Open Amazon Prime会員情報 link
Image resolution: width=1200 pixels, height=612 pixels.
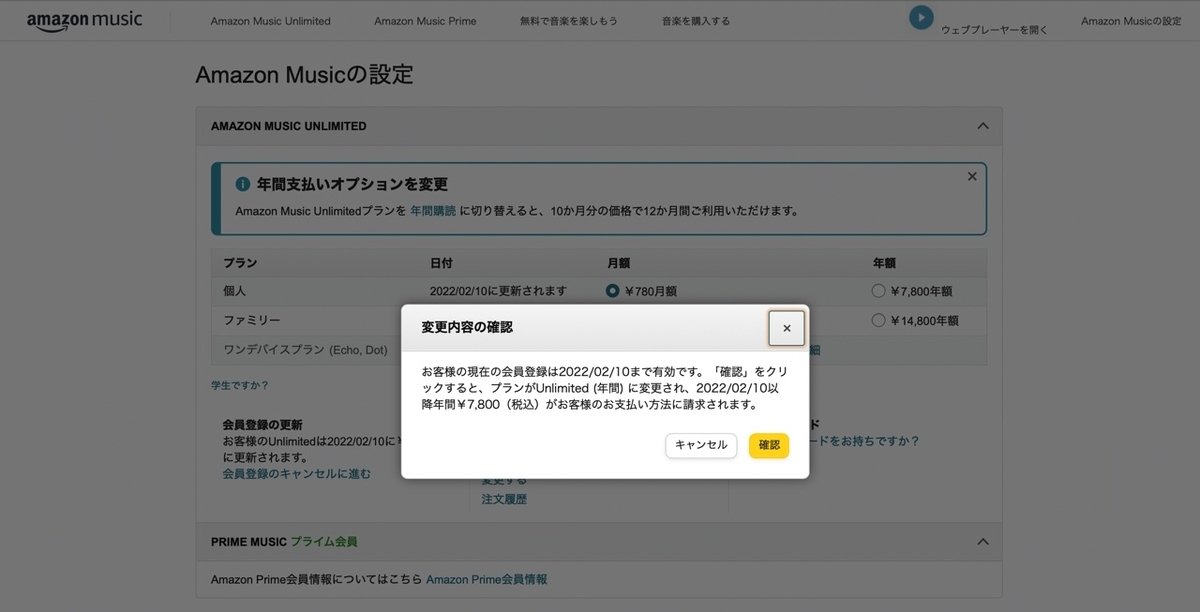coord(486,579)
